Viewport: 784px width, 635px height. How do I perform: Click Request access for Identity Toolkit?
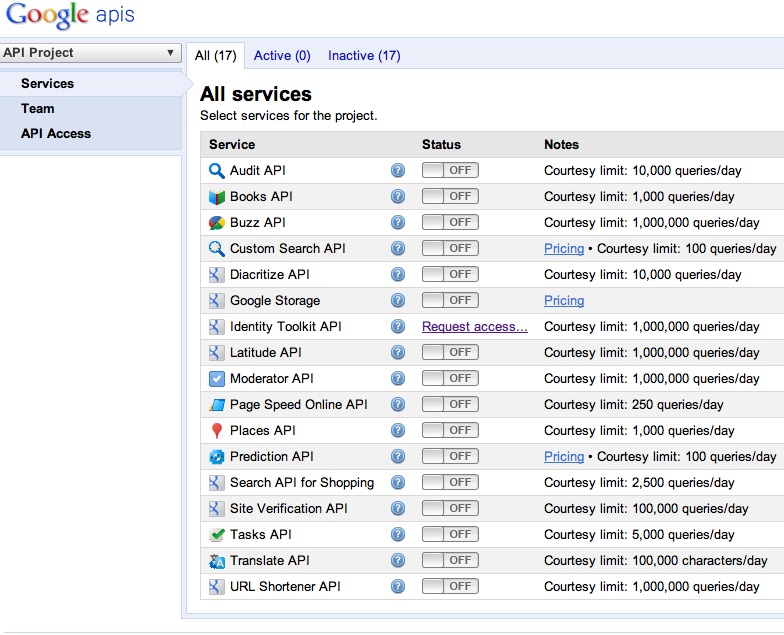[x=474, y=326]
